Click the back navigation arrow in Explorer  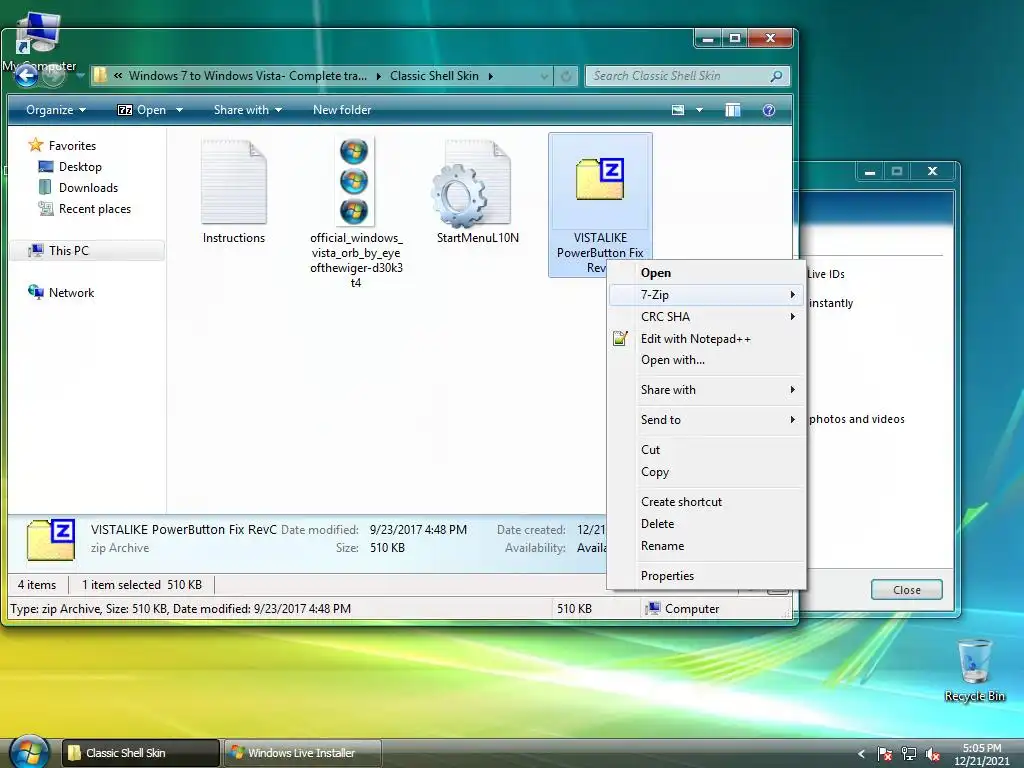coord(27,76)
